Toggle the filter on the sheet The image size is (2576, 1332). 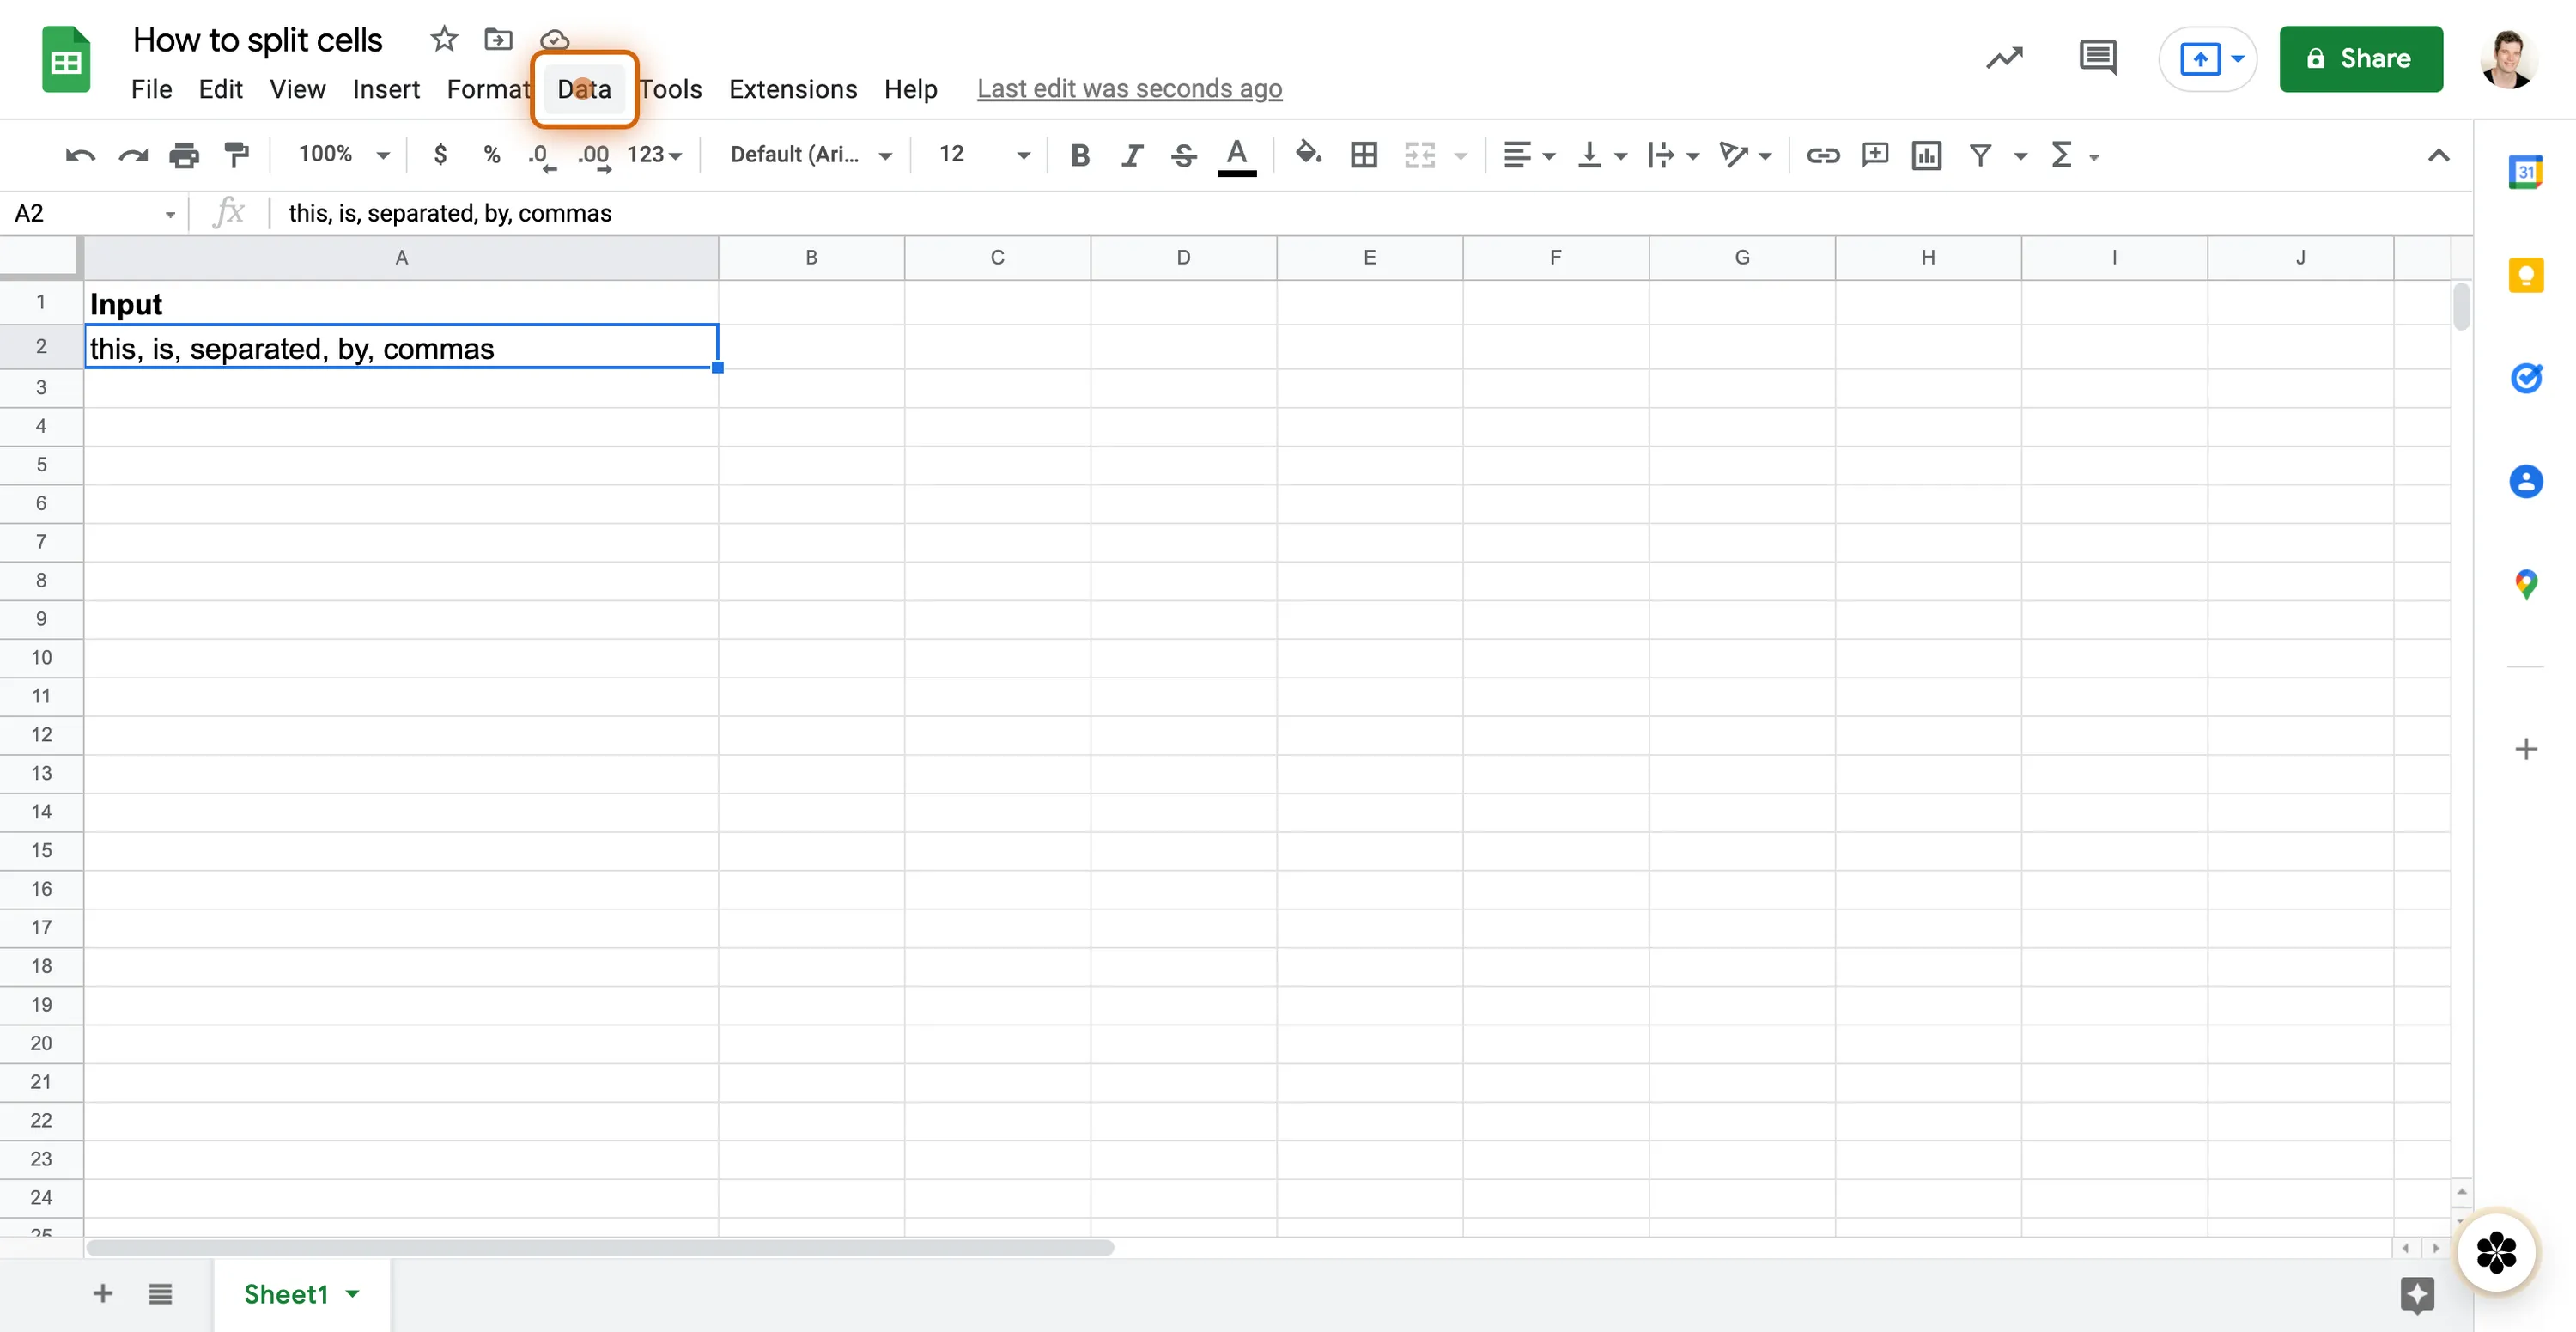(x=1980, y=155)
